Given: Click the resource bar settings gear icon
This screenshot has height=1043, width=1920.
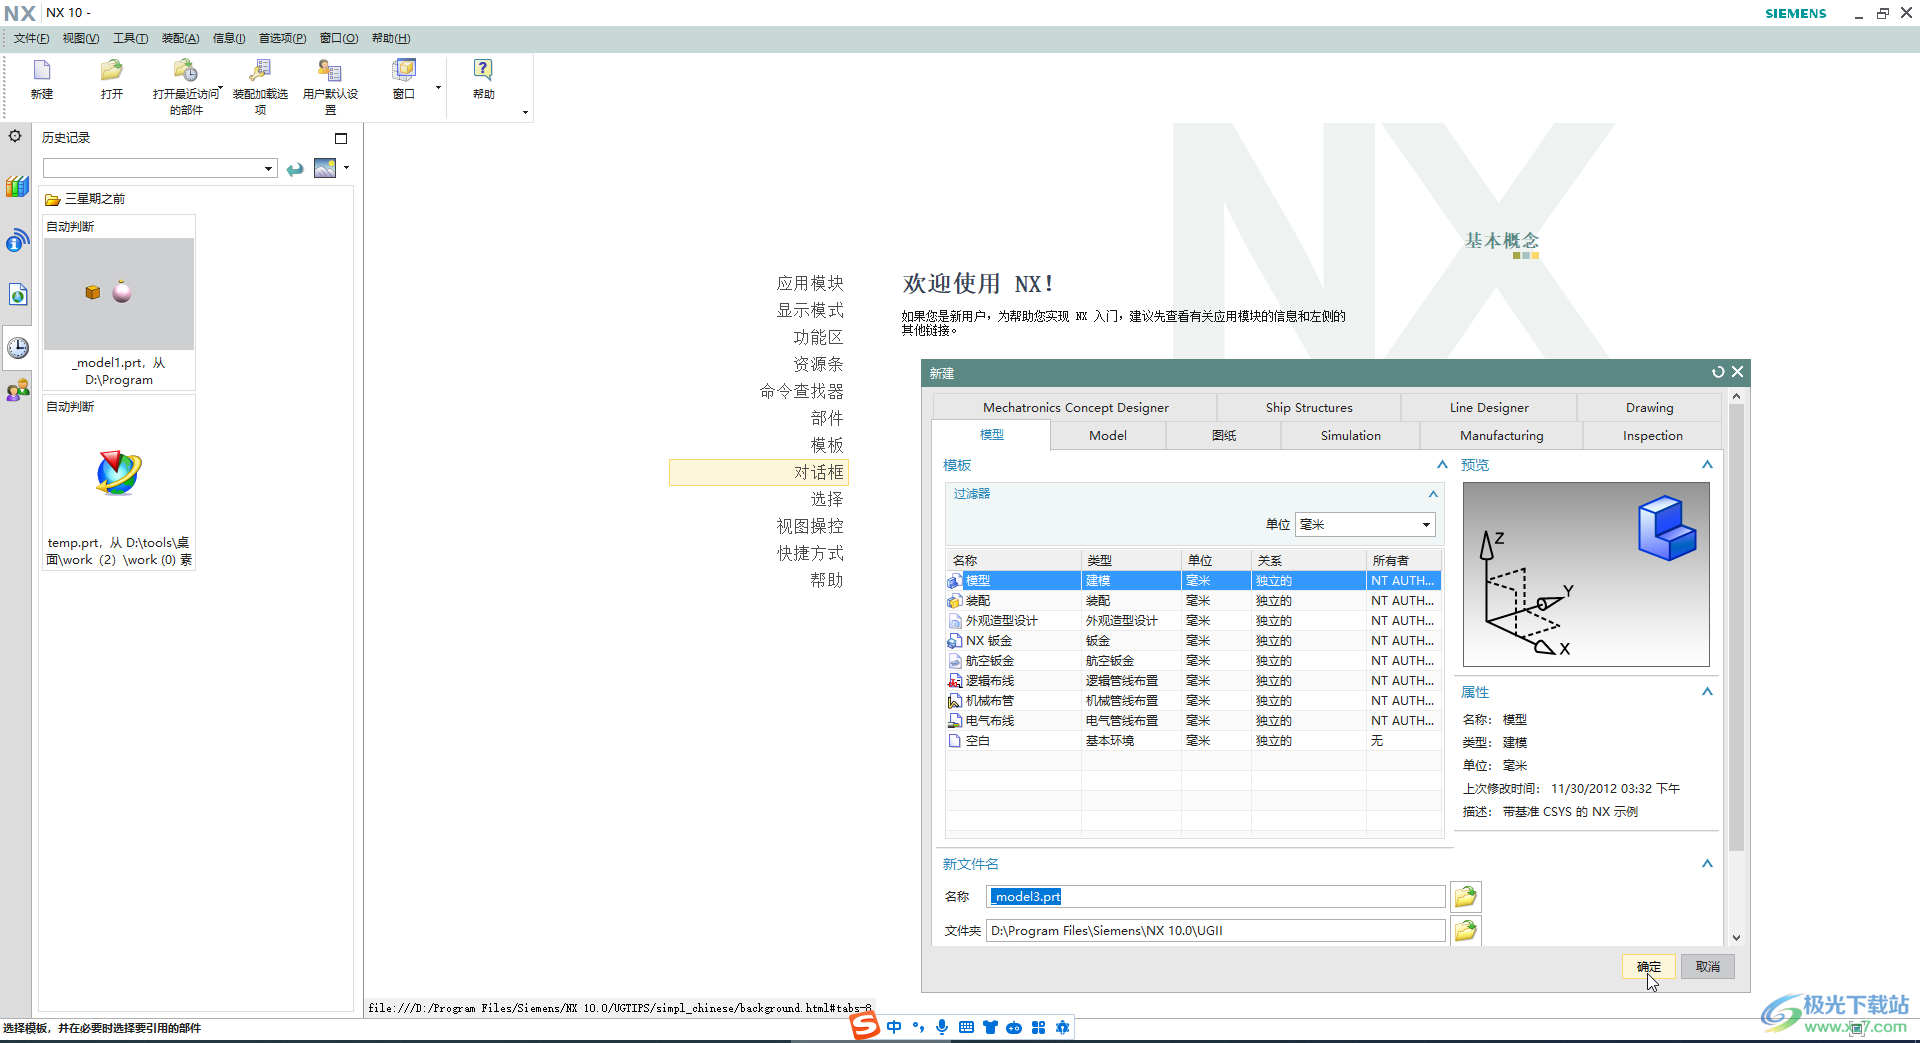Looking at the screenshot, I should point(15,136).
